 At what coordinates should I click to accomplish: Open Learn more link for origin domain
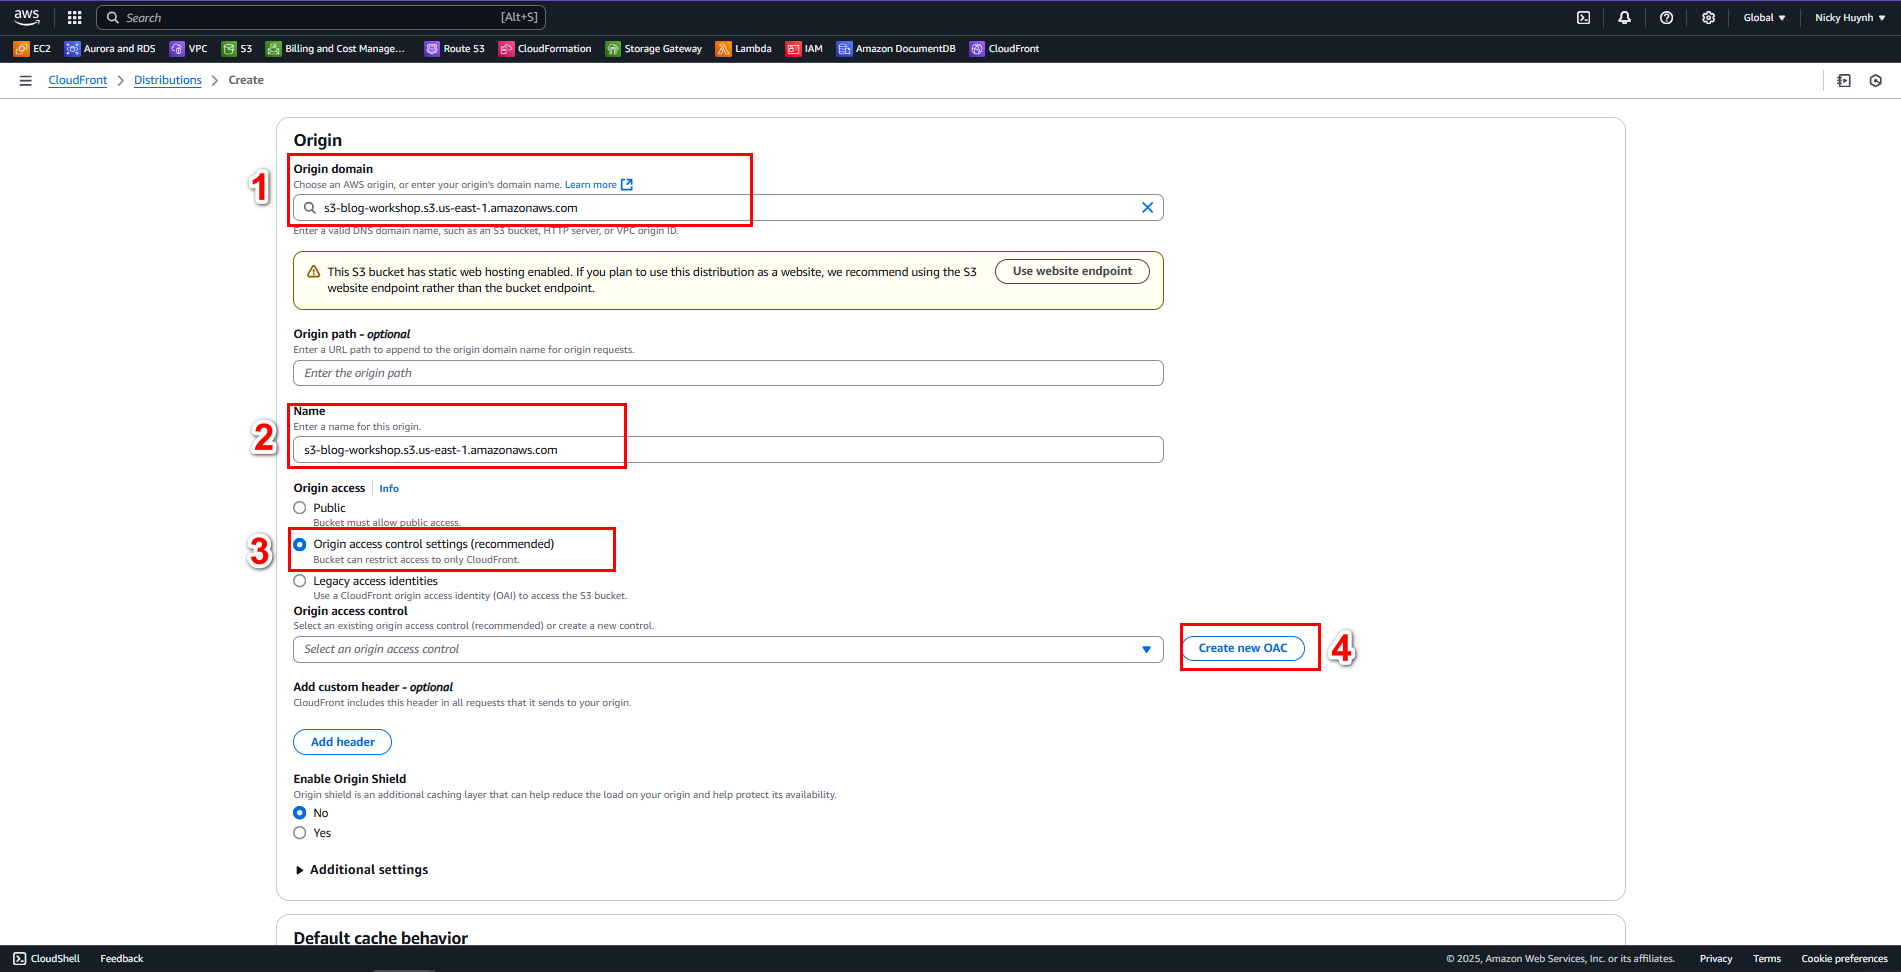pyautogui.click(x=598, y=185)
